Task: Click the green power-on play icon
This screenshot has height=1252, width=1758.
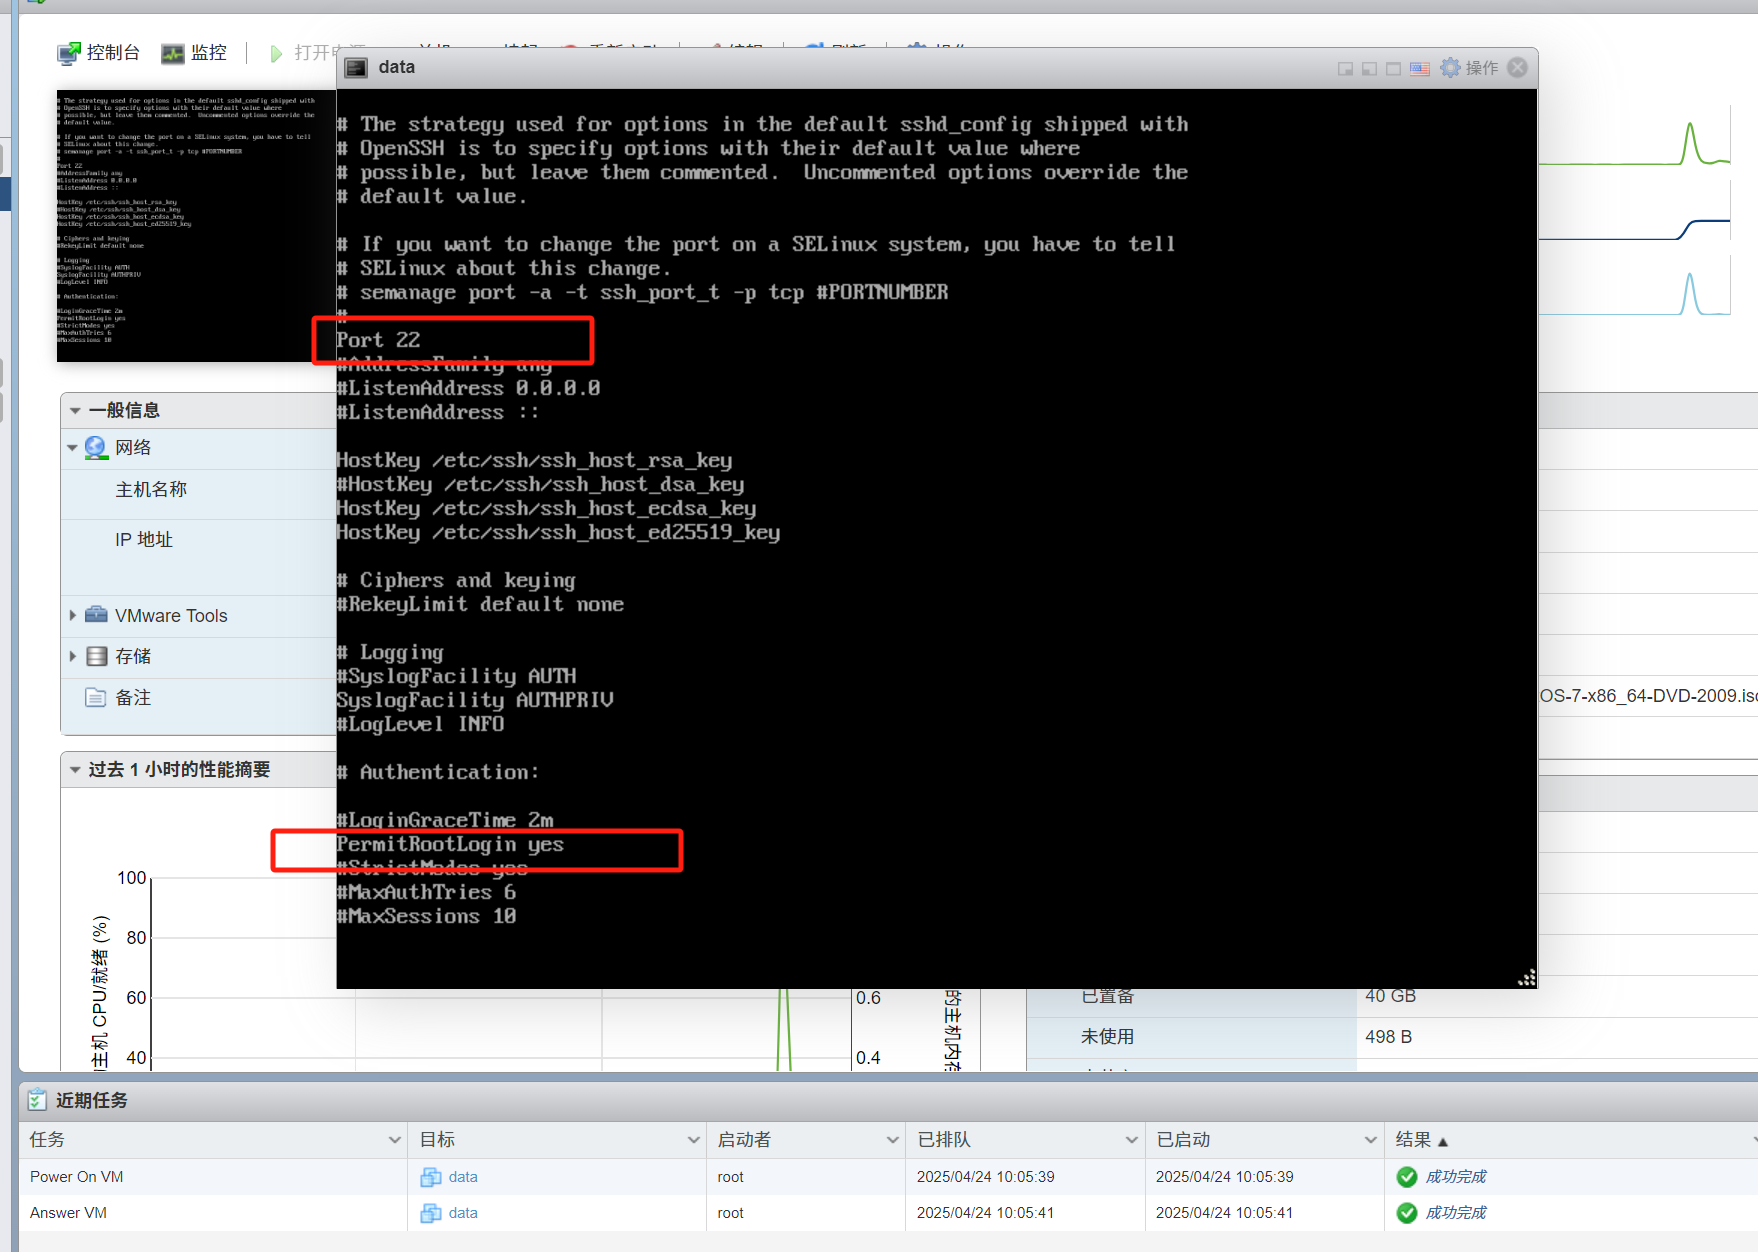Action: (x=276, y=53)
